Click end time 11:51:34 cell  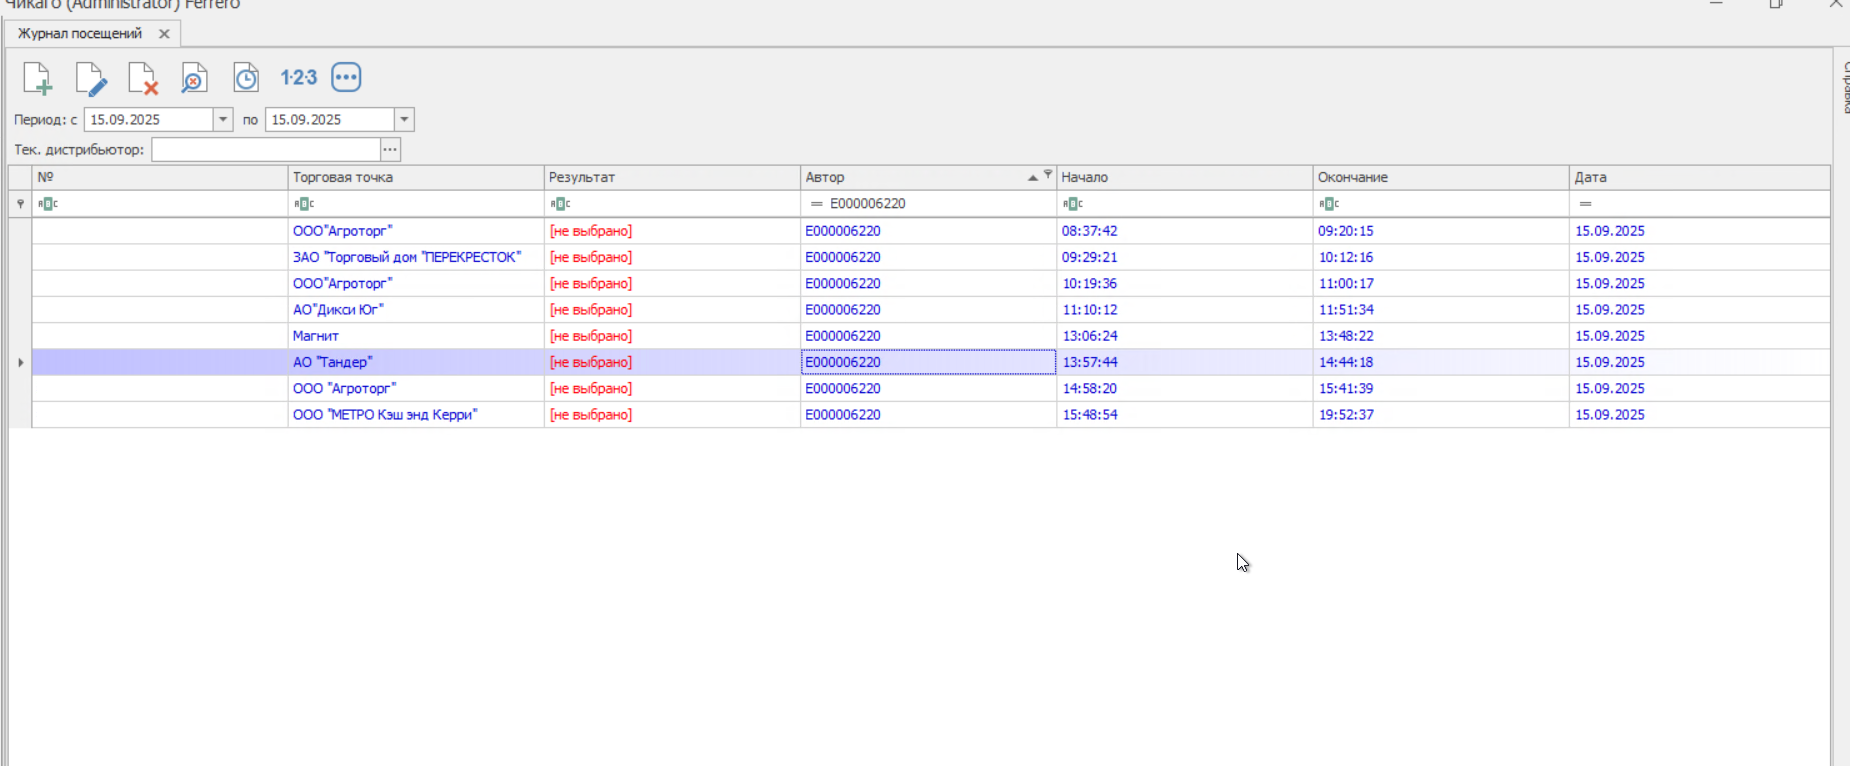tap(1441, 310)
